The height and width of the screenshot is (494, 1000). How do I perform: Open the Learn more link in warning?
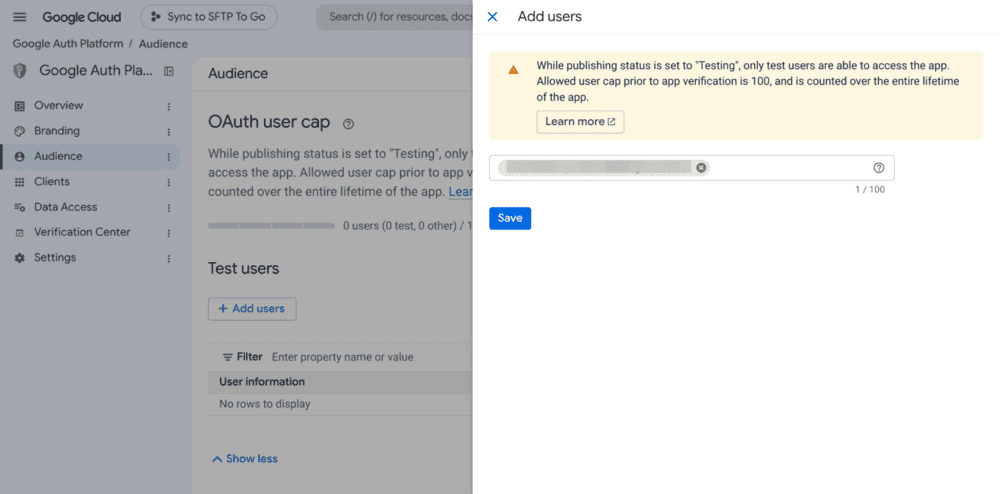pos(580,122)
